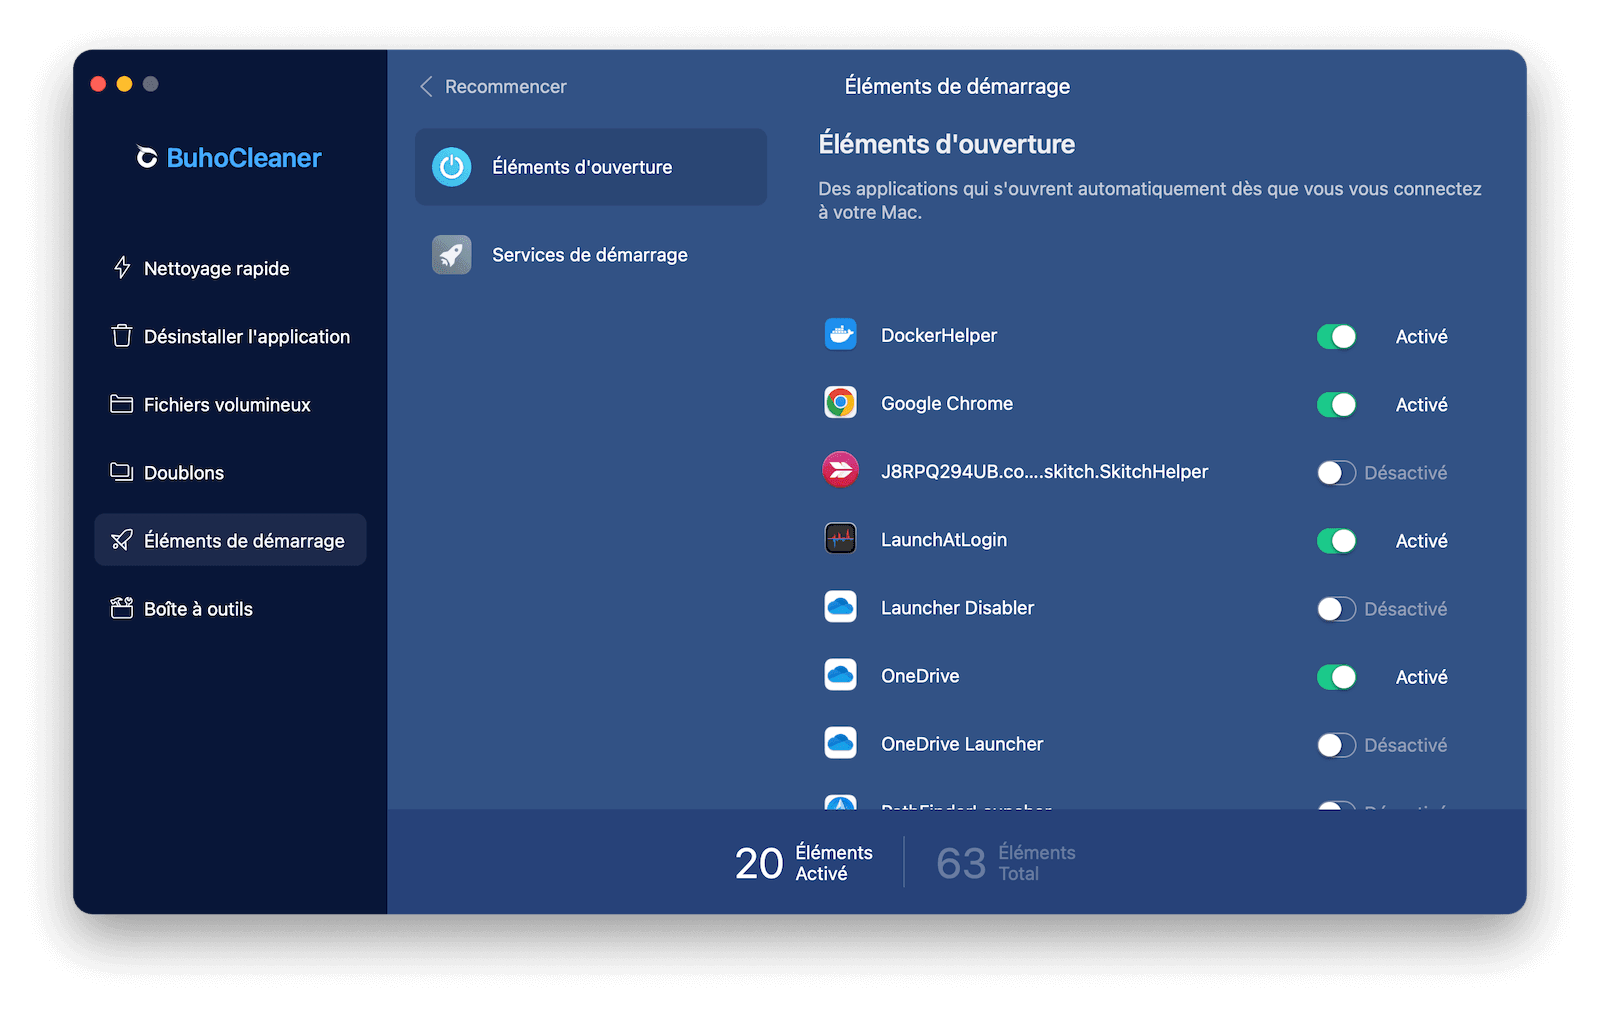Click the BuhoCleaner logo icon

click(x=147, y=158)
